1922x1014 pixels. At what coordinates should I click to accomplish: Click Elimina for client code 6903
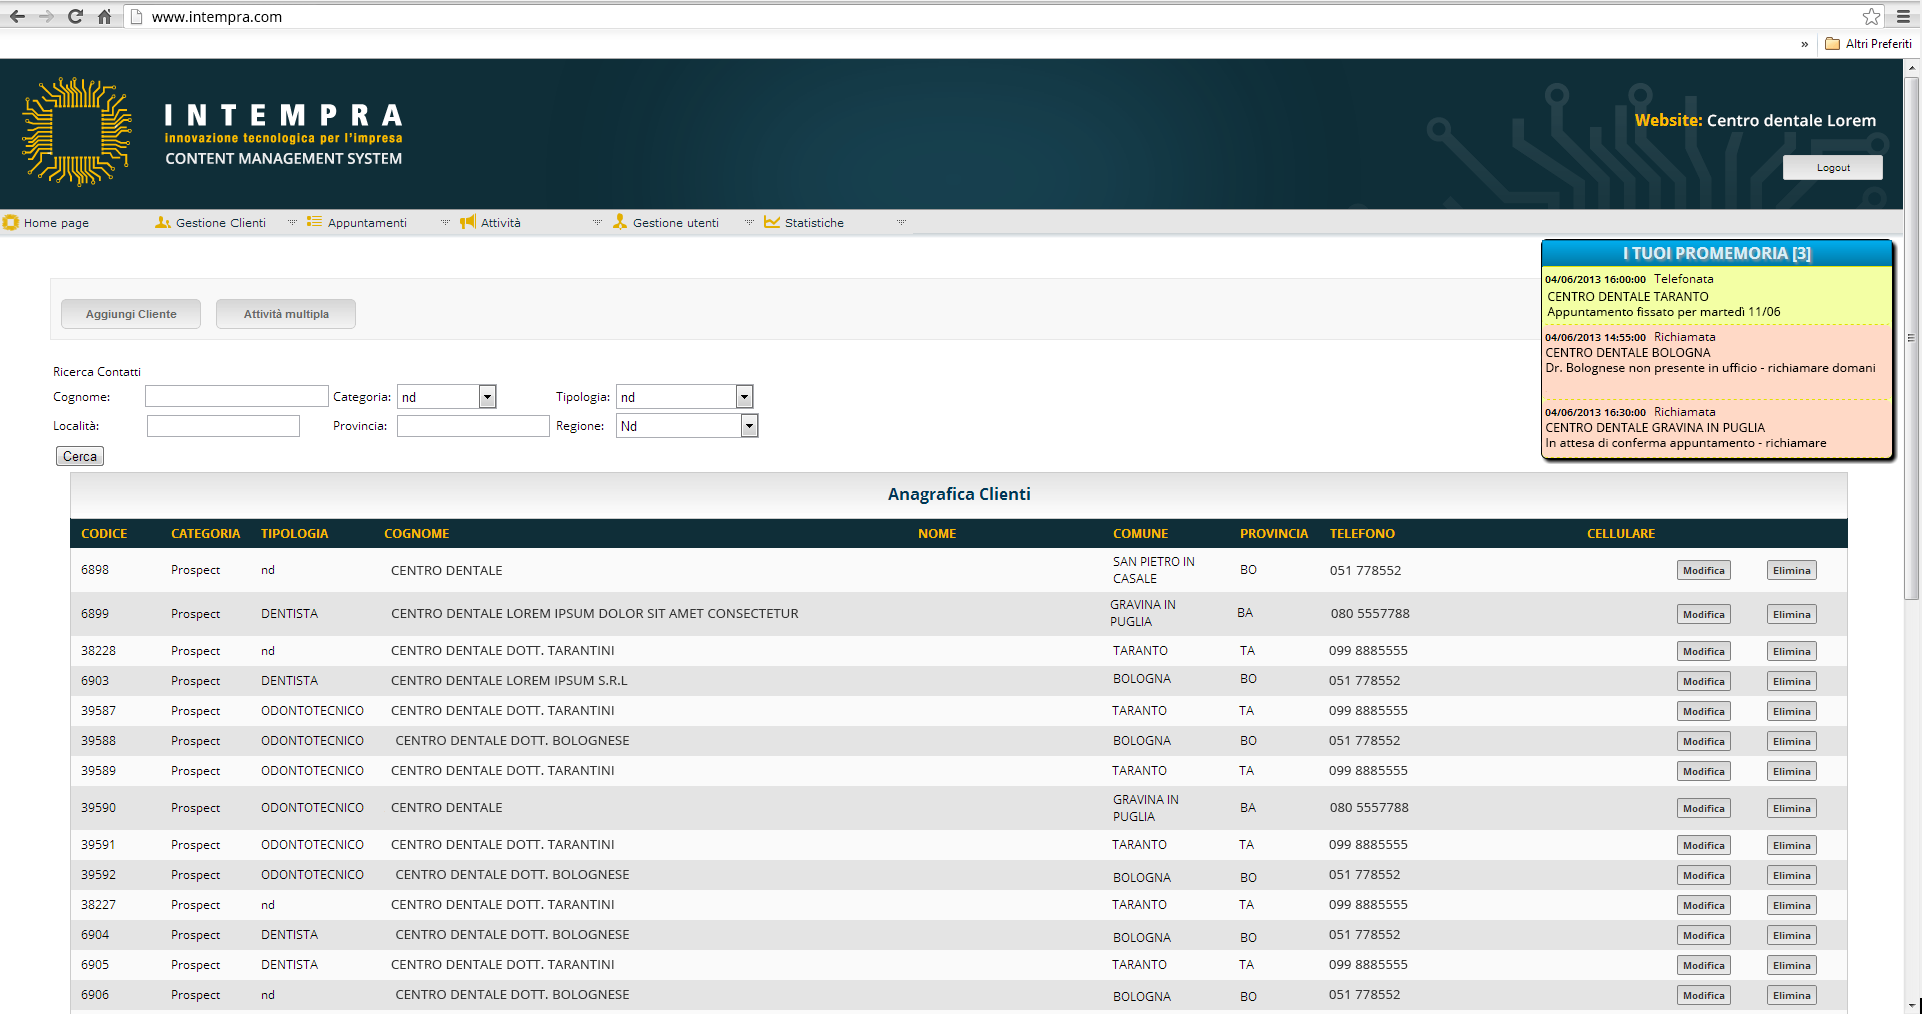point(1791,682)
